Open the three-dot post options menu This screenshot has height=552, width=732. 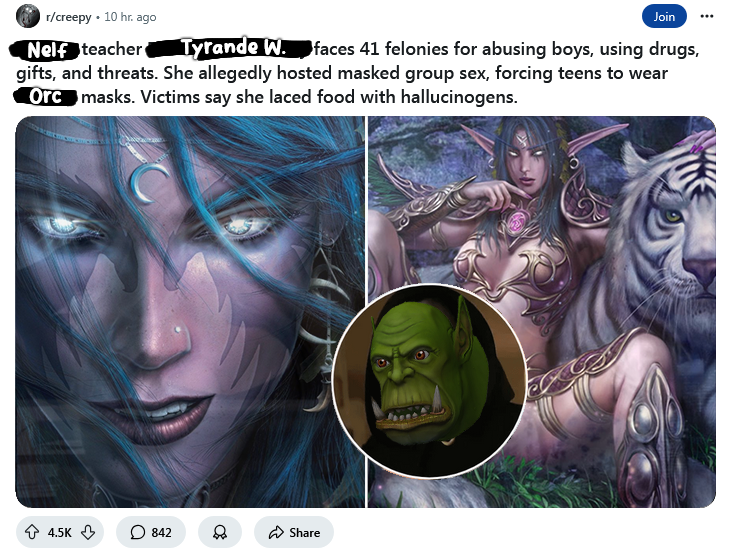click(707, 16)
